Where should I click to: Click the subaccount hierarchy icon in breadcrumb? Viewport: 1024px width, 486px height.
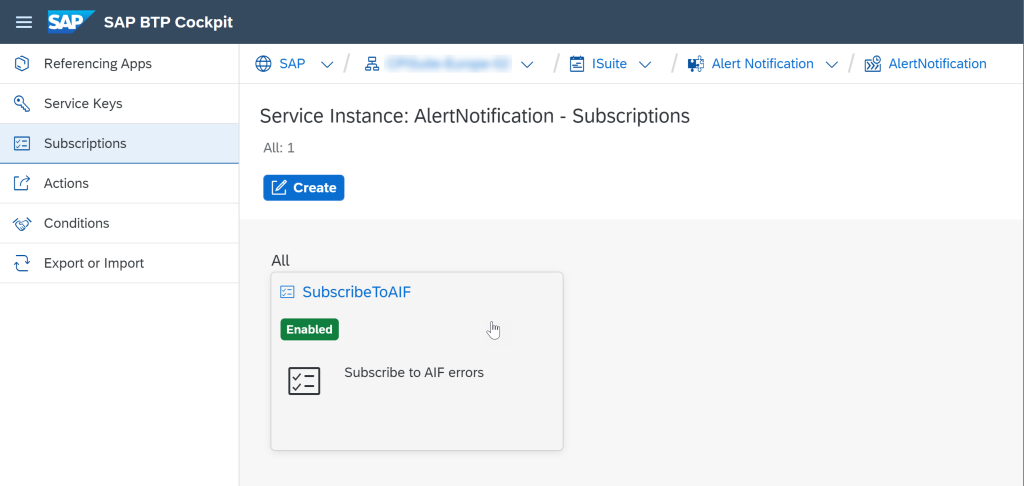pos(372,64)
